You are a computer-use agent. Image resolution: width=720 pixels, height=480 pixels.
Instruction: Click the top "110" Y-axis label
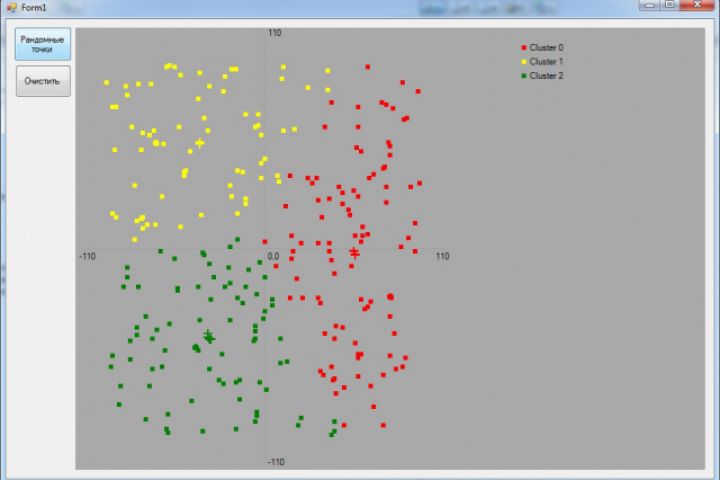pyautogui.click(x=275, y=33)
